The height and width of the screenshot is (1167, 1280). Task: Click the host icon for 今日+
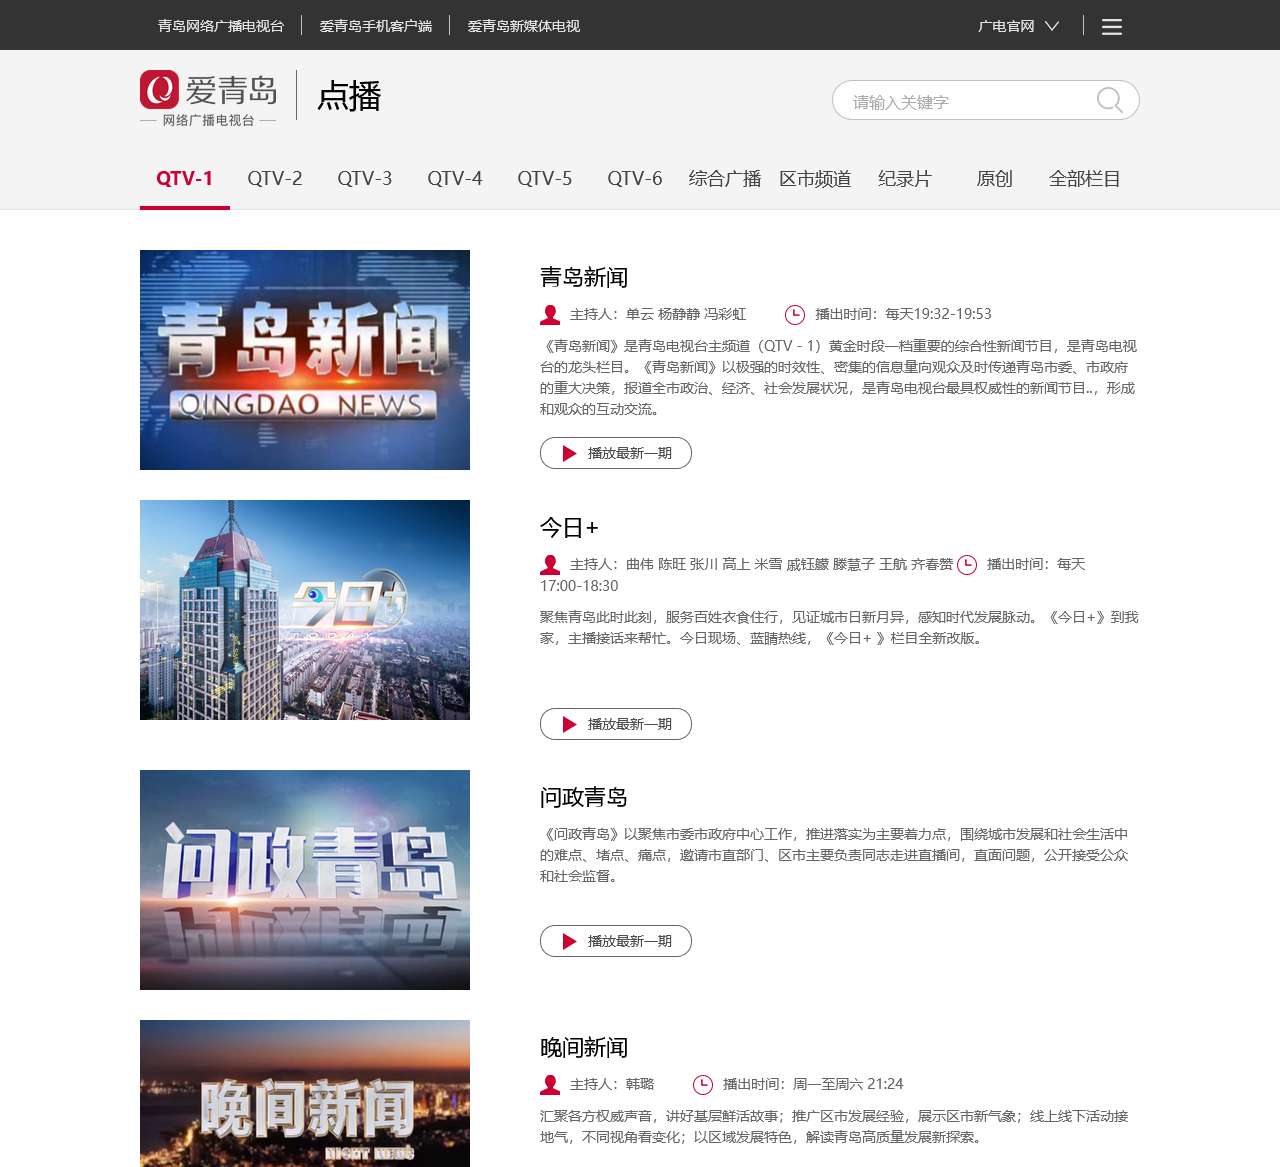550,565
